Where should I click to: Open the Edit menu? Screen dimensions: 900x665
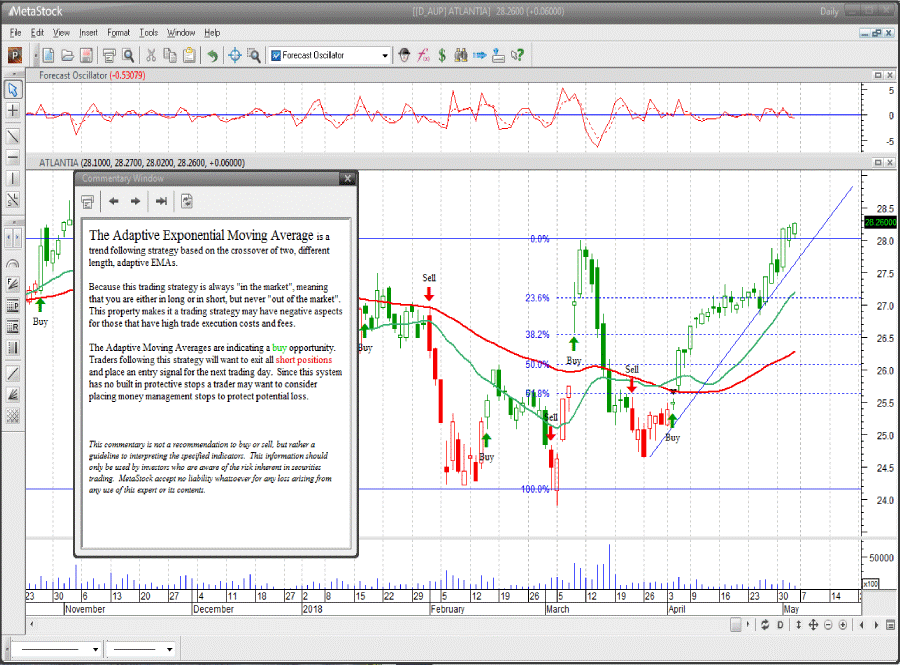pyautogui.click(x=37, y=33)
